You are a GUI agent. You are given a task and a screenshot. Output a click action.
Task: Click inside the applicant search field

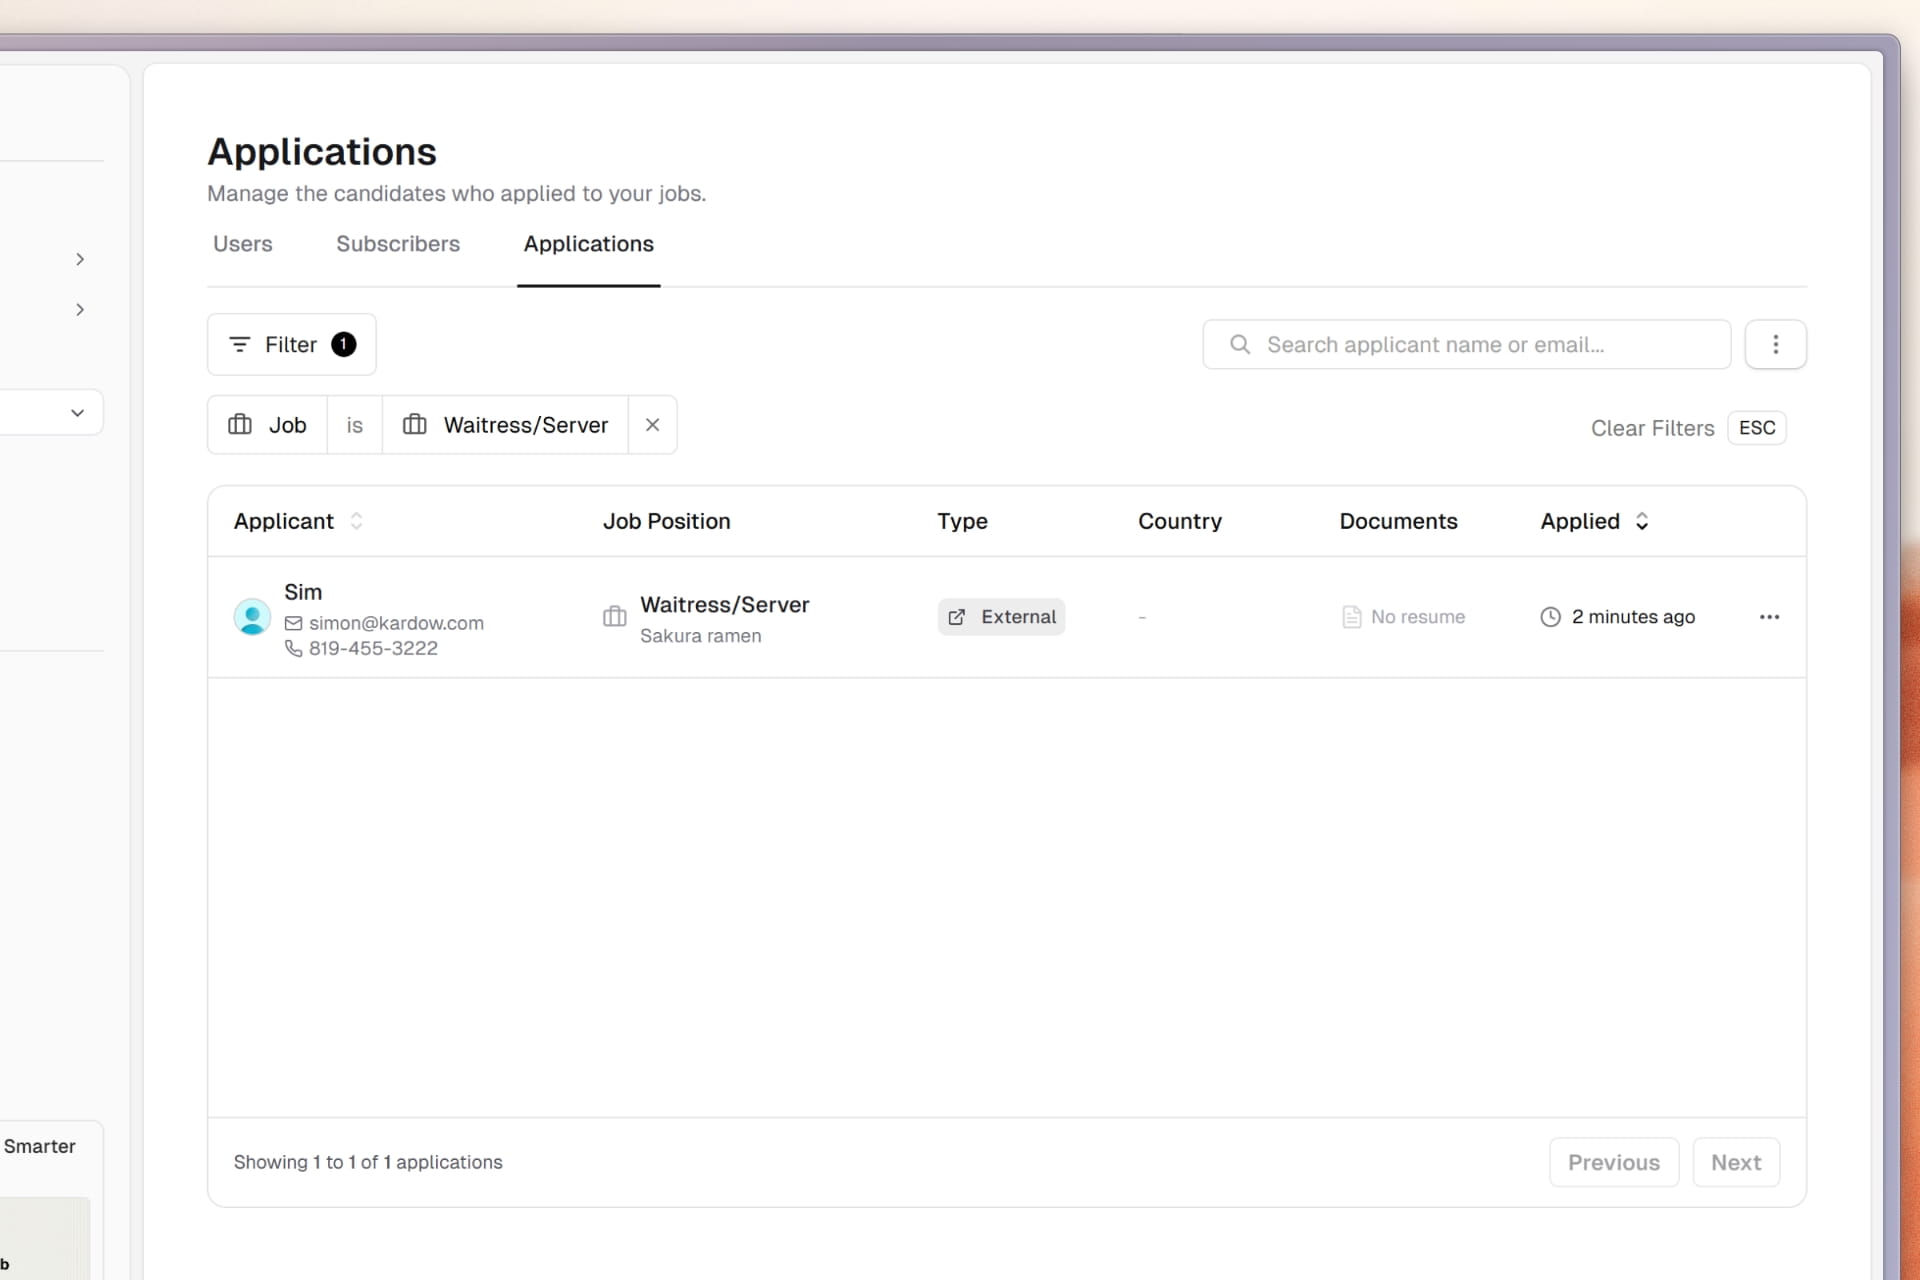coord(1450,344)
